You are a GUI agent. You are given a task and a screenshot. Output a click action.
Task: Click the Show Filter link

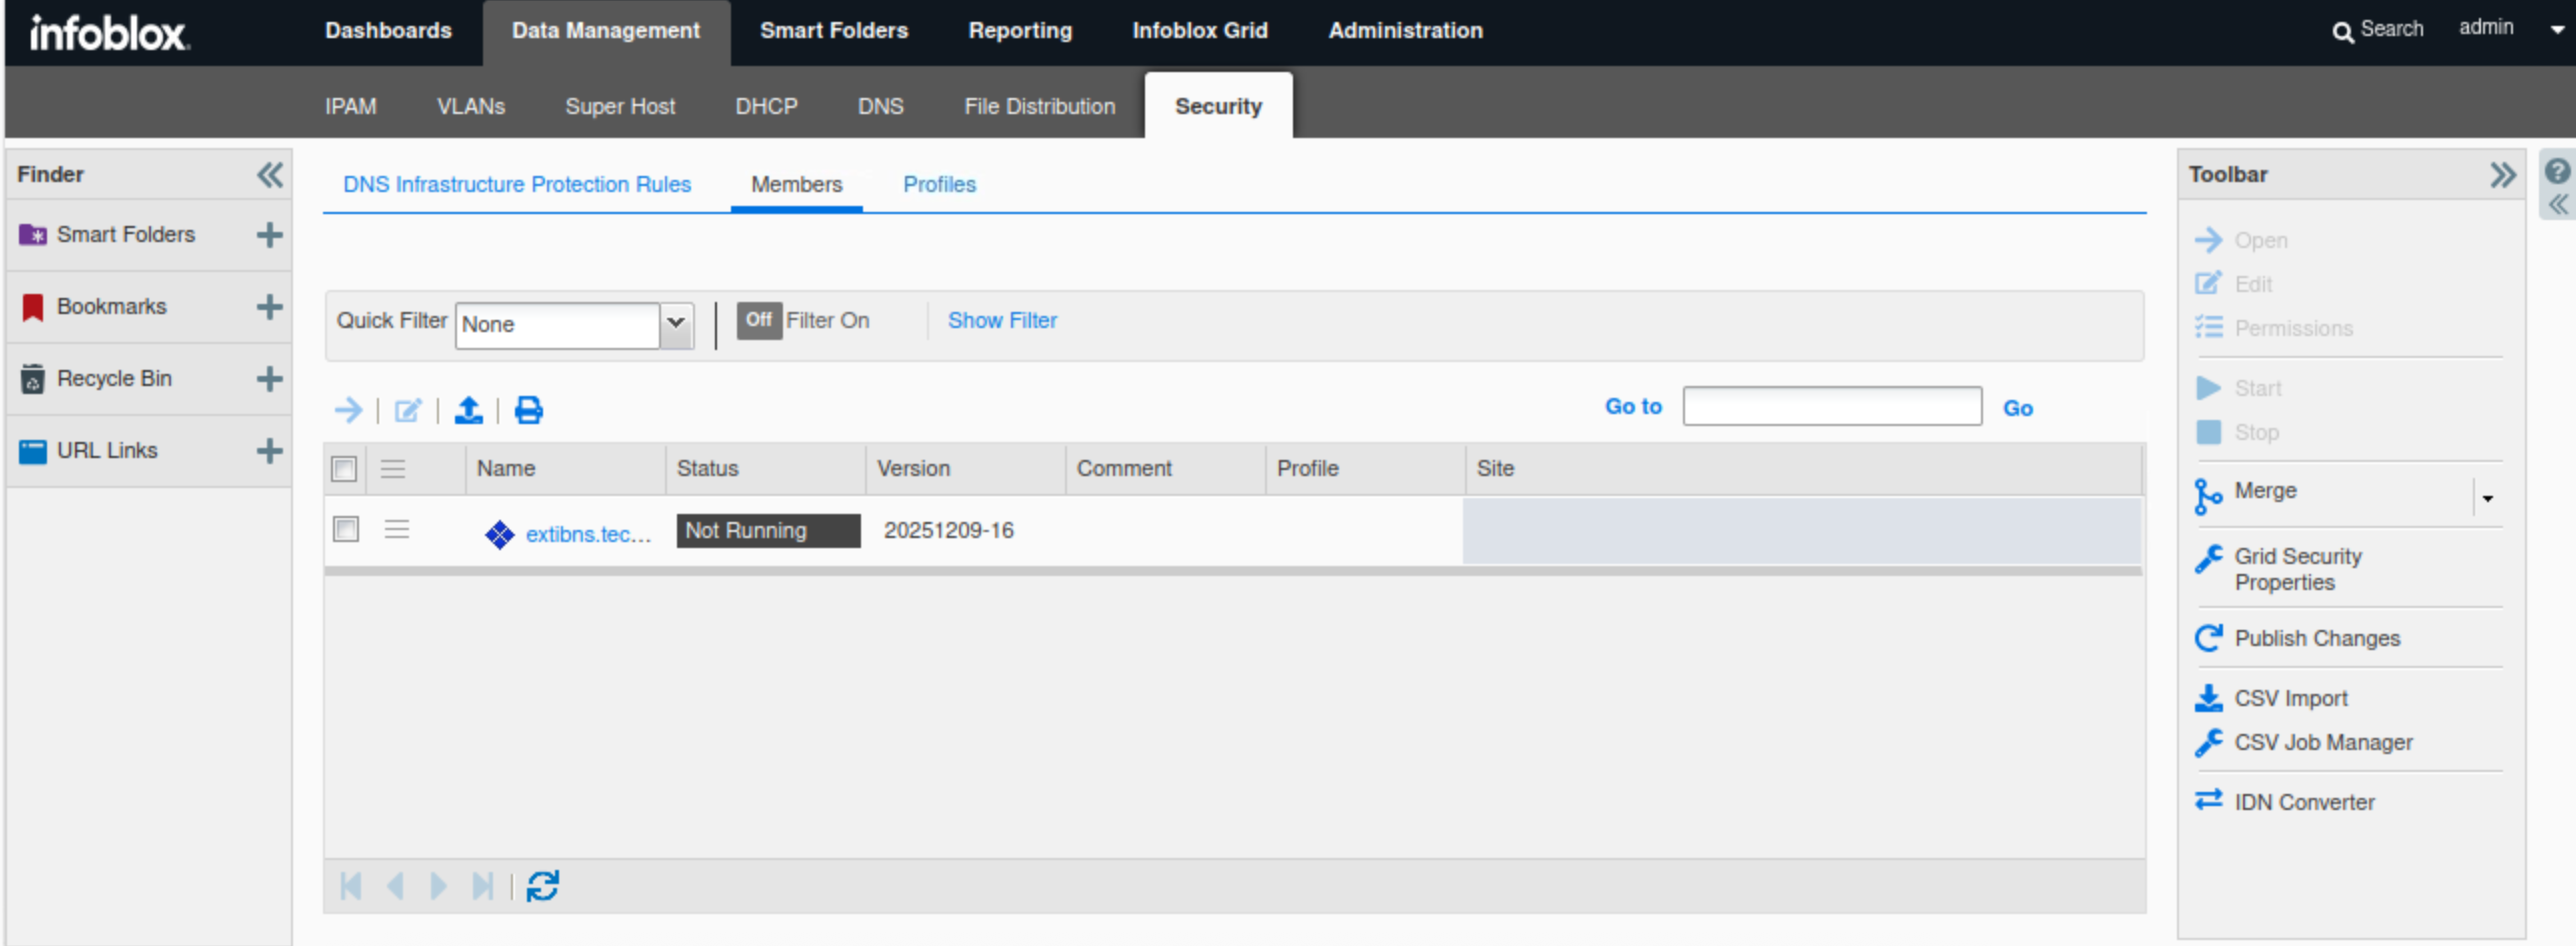1001,321
